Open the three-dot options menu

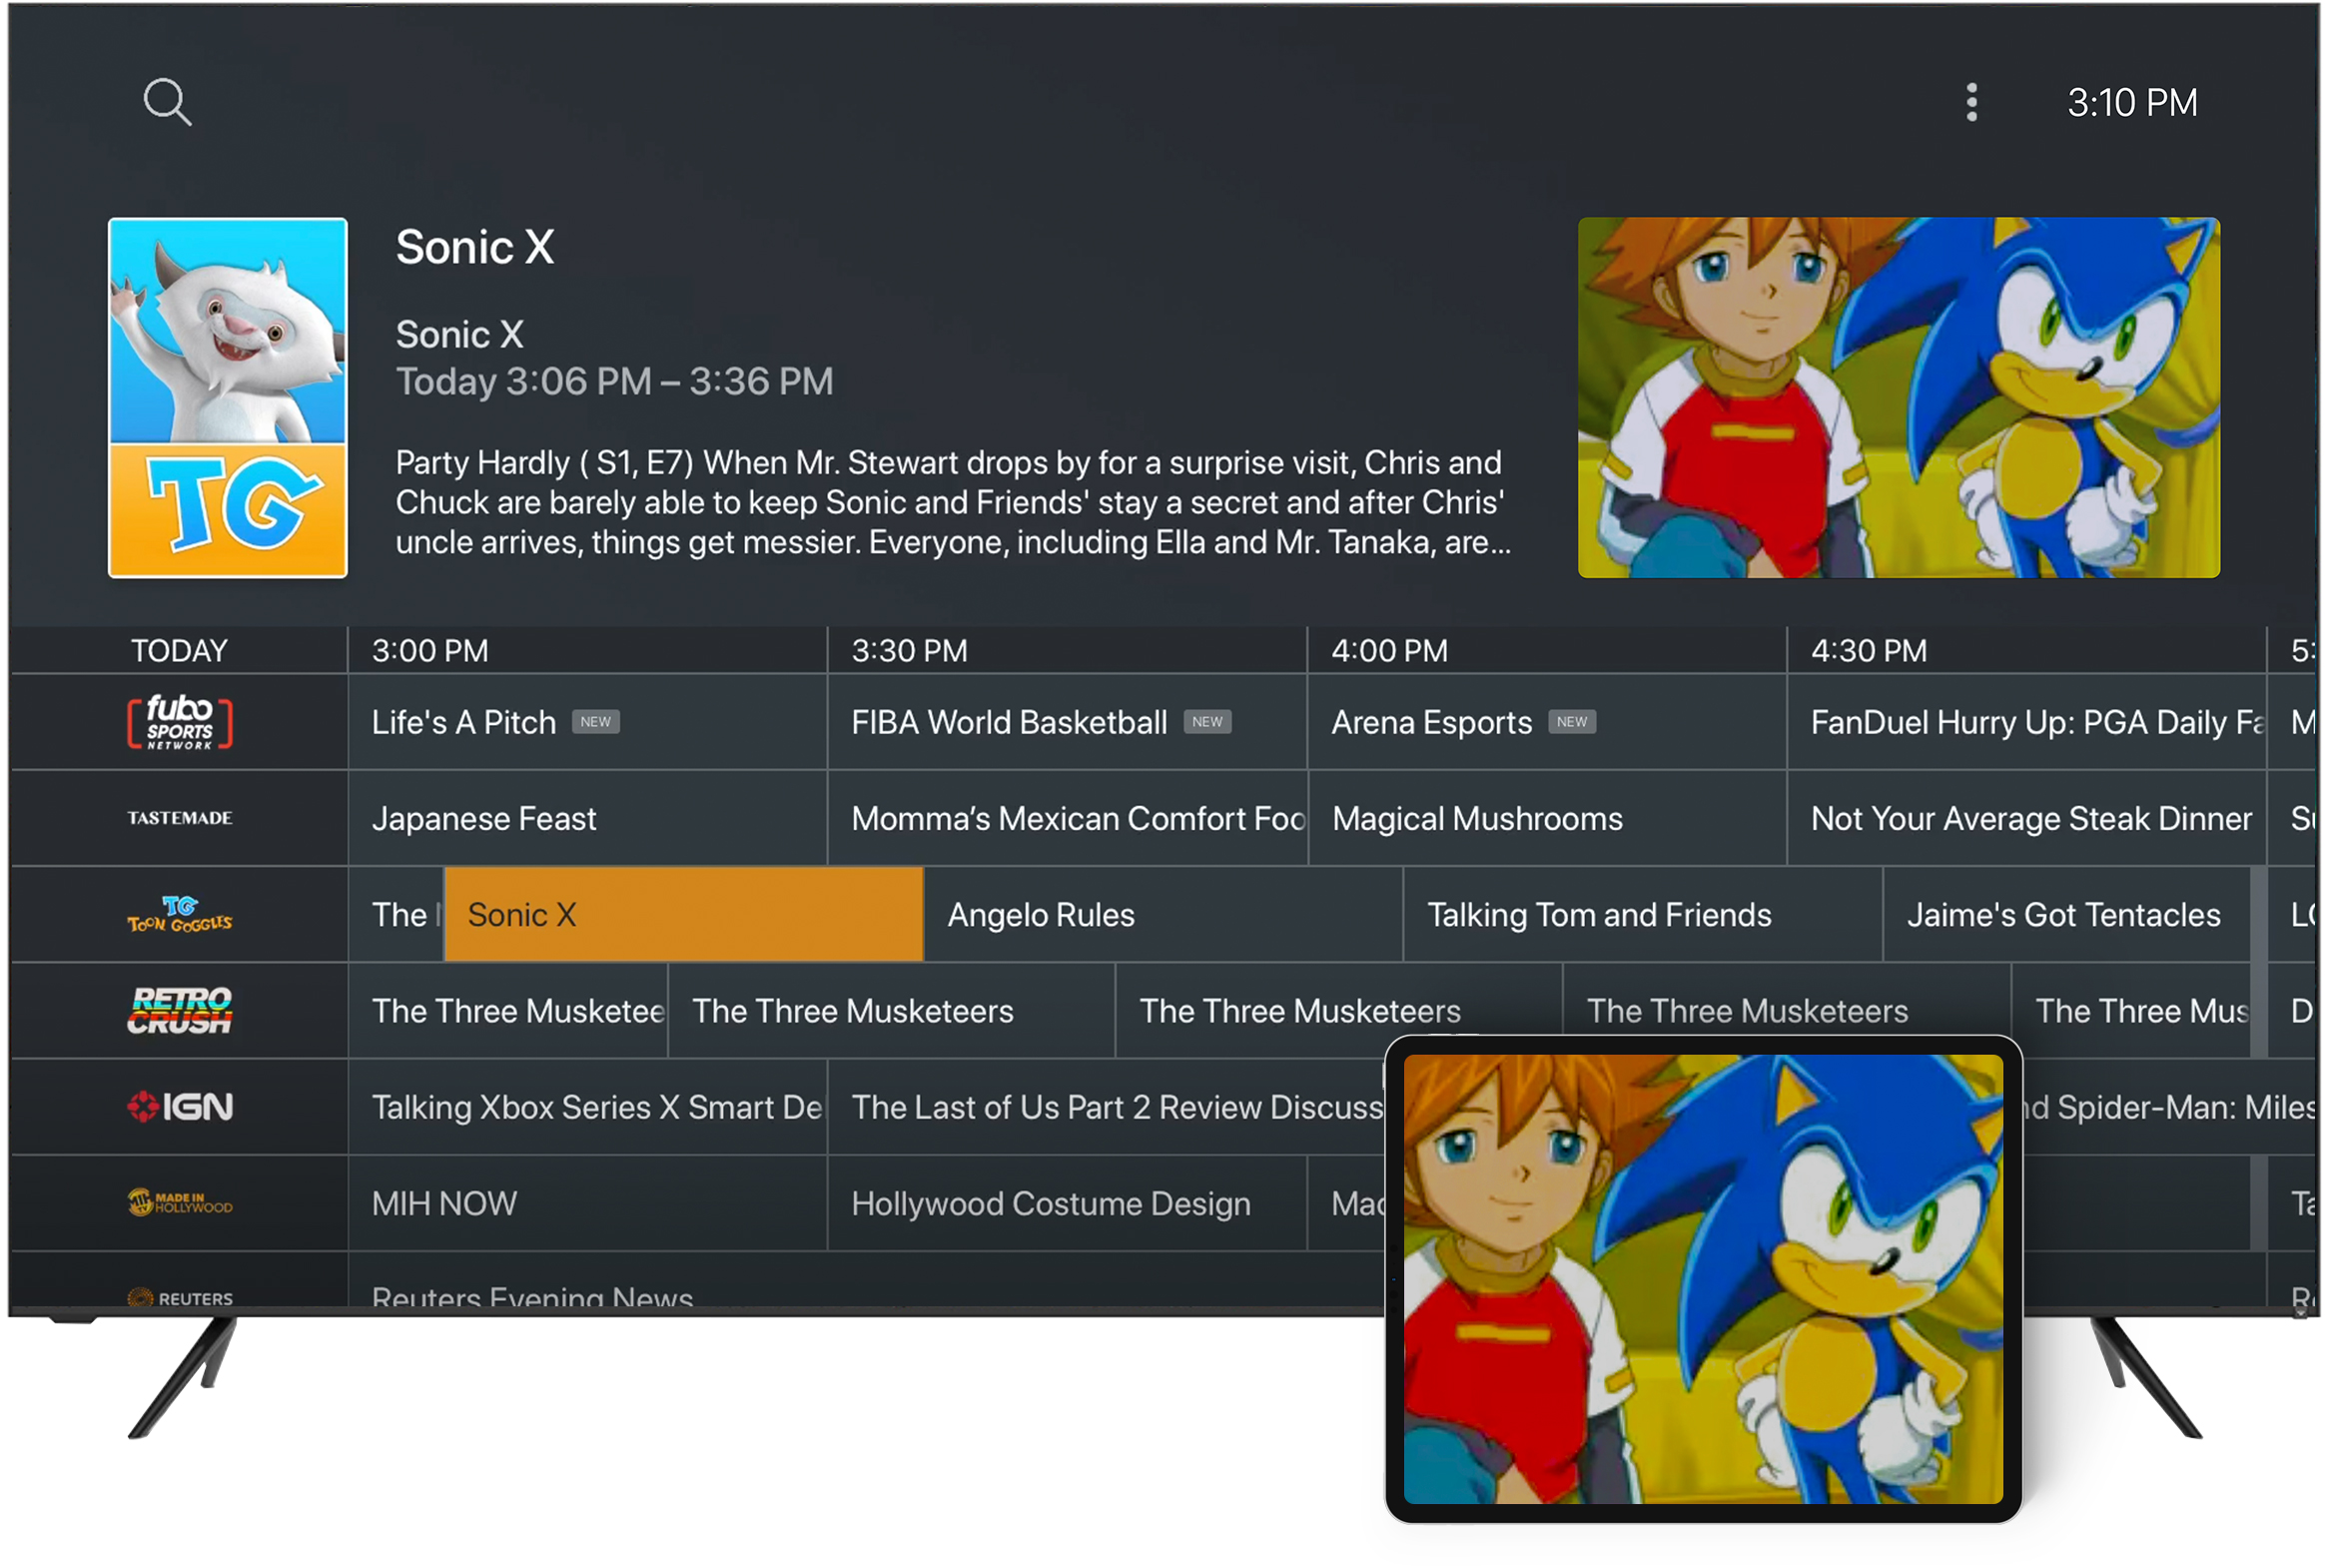(1970, 102)
